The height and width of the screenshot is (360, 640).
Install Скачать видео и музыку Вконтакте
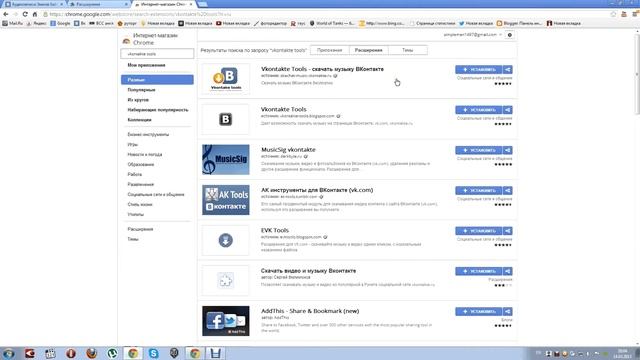coord(479,271)
